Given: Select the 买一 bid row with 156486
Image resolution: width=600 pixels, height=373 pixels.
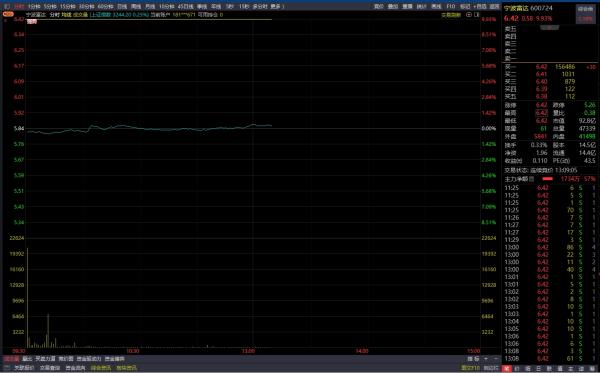Looking at the screenshot, I should 550,67.
